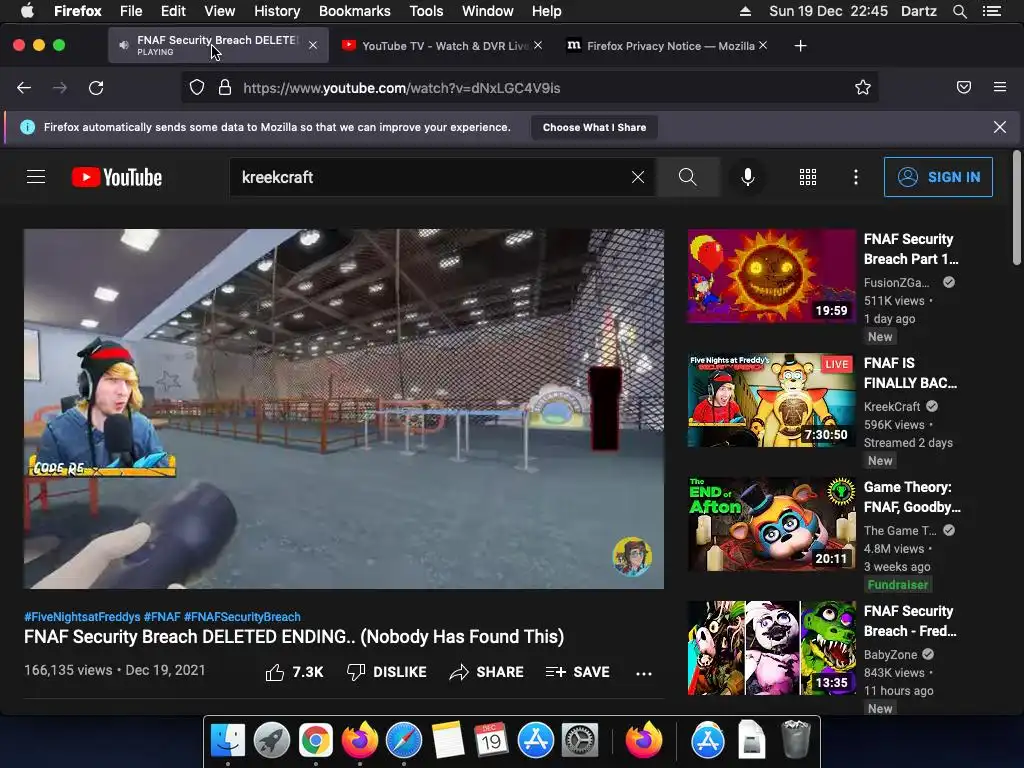
Task: Open Notes from the Dock
Action: 448,740
